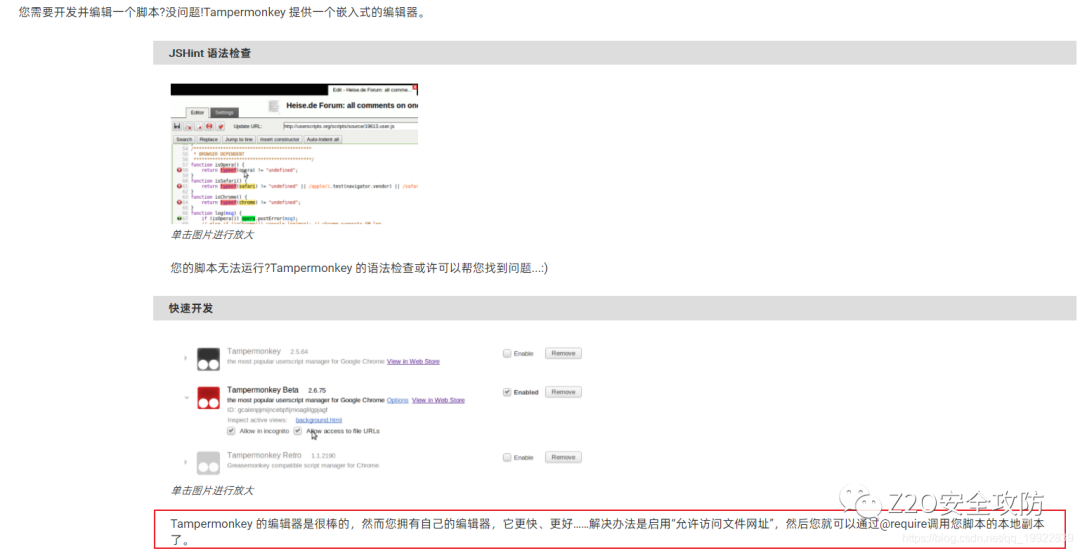Untick the Enabled checkbox for Tampermonkey Beta

click(x=507, y=392)
